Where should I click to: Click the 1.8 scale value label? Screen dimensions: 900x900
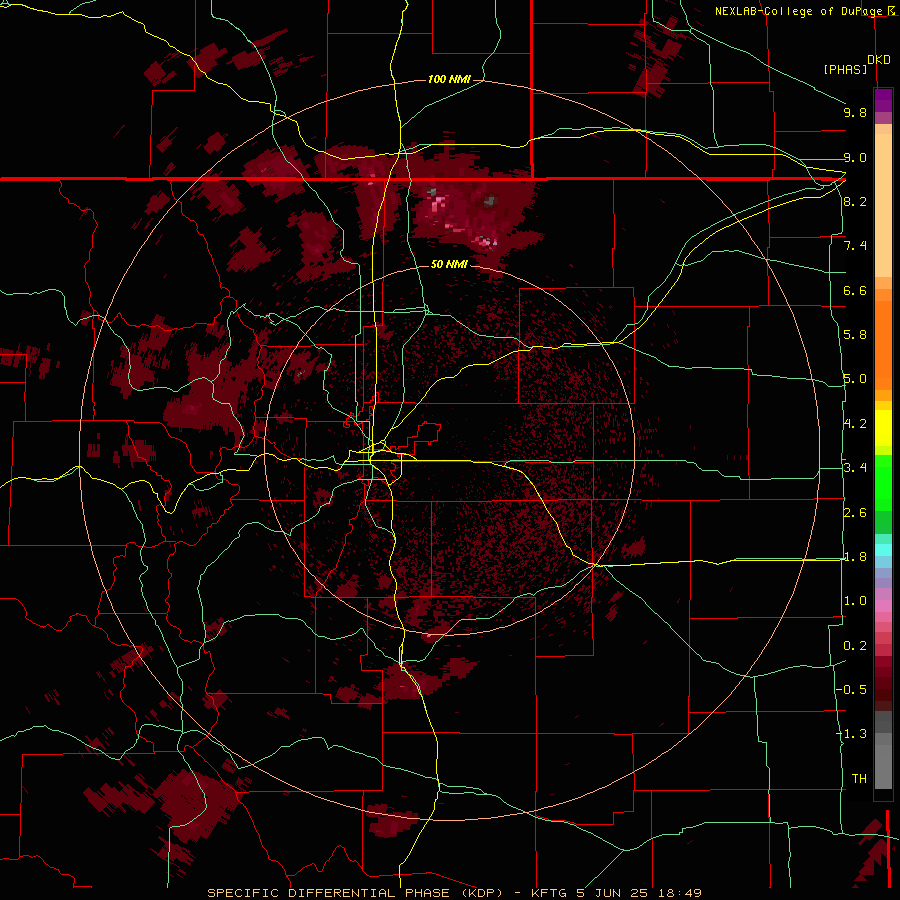click(x=855, y=557)
